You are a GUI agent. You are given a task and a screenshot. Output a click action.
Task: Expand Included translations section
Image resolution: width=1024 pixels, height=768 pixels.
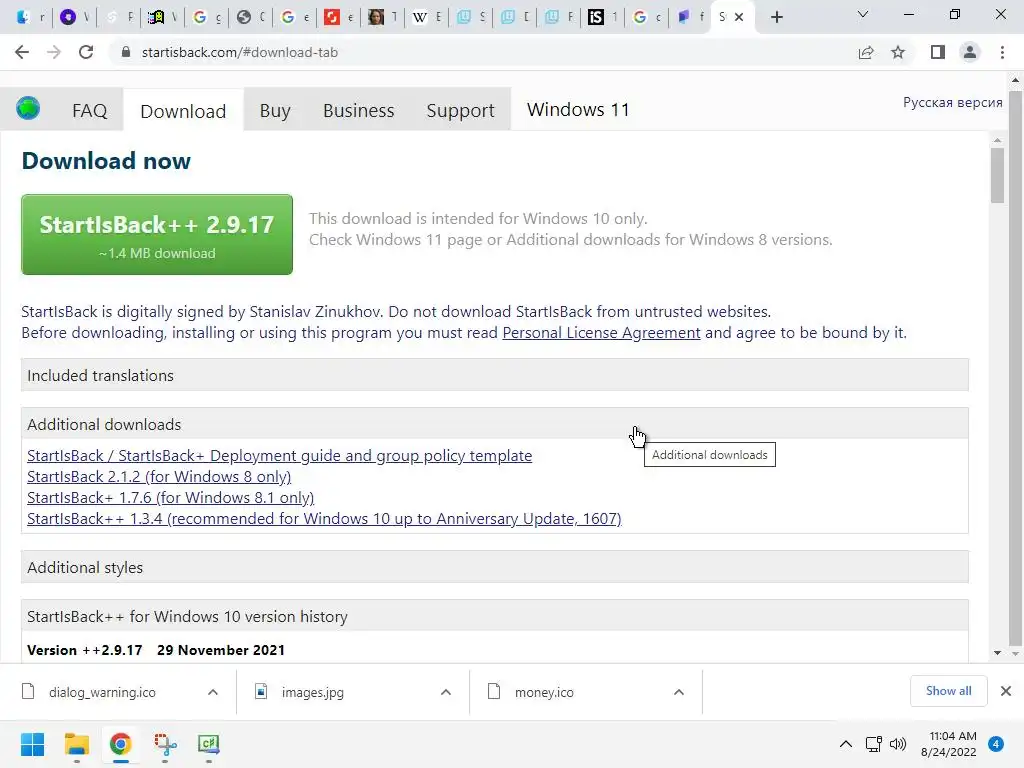click(x=494, y=376)
